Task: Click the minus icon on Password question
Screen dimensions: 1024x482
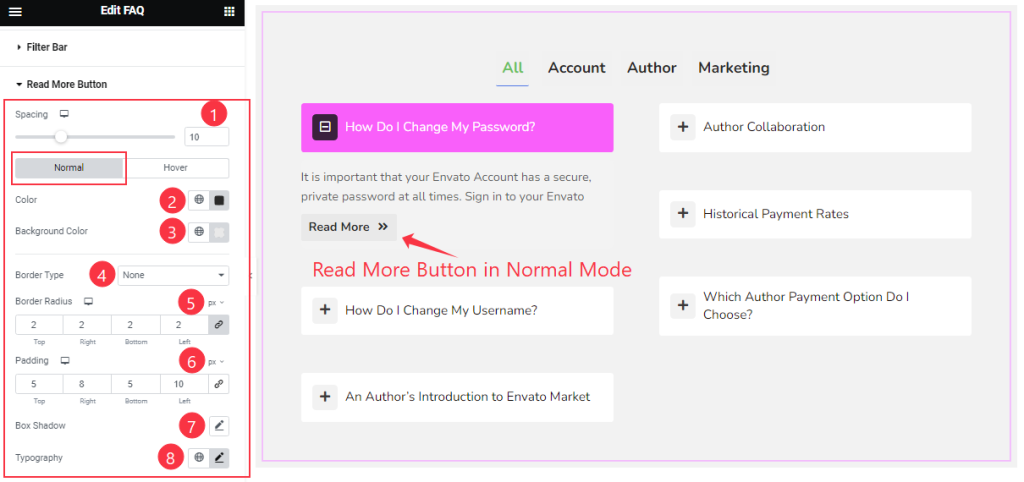Action: point(325,127)
